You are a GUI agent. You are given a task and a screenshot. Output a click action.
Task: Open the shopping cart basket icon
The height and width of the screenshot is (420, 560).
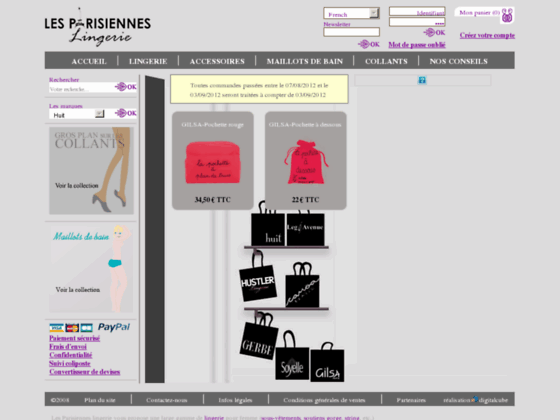507,15
